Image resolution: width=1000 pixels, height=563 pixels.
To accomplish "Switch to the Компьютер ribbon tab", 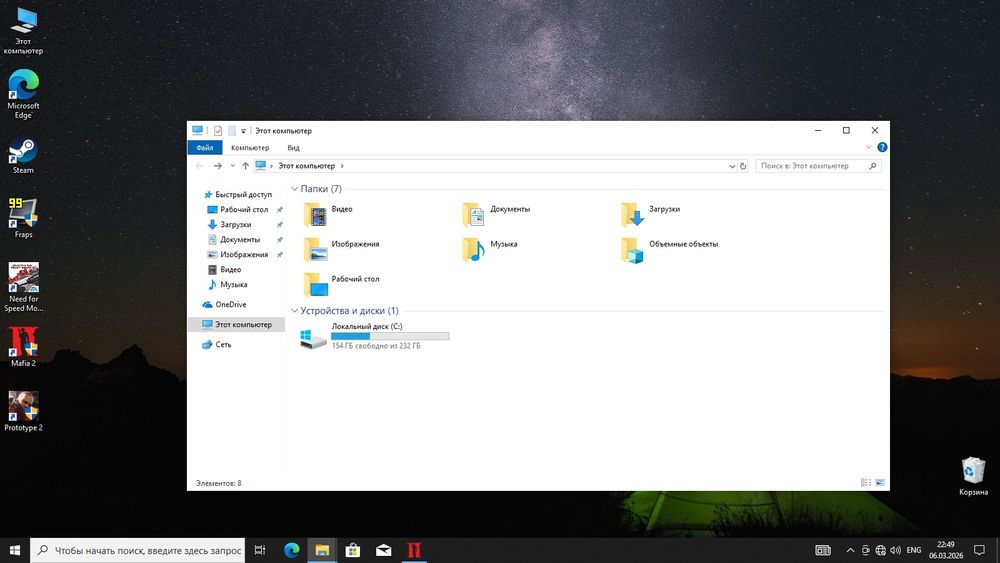I will click(250, 147).
